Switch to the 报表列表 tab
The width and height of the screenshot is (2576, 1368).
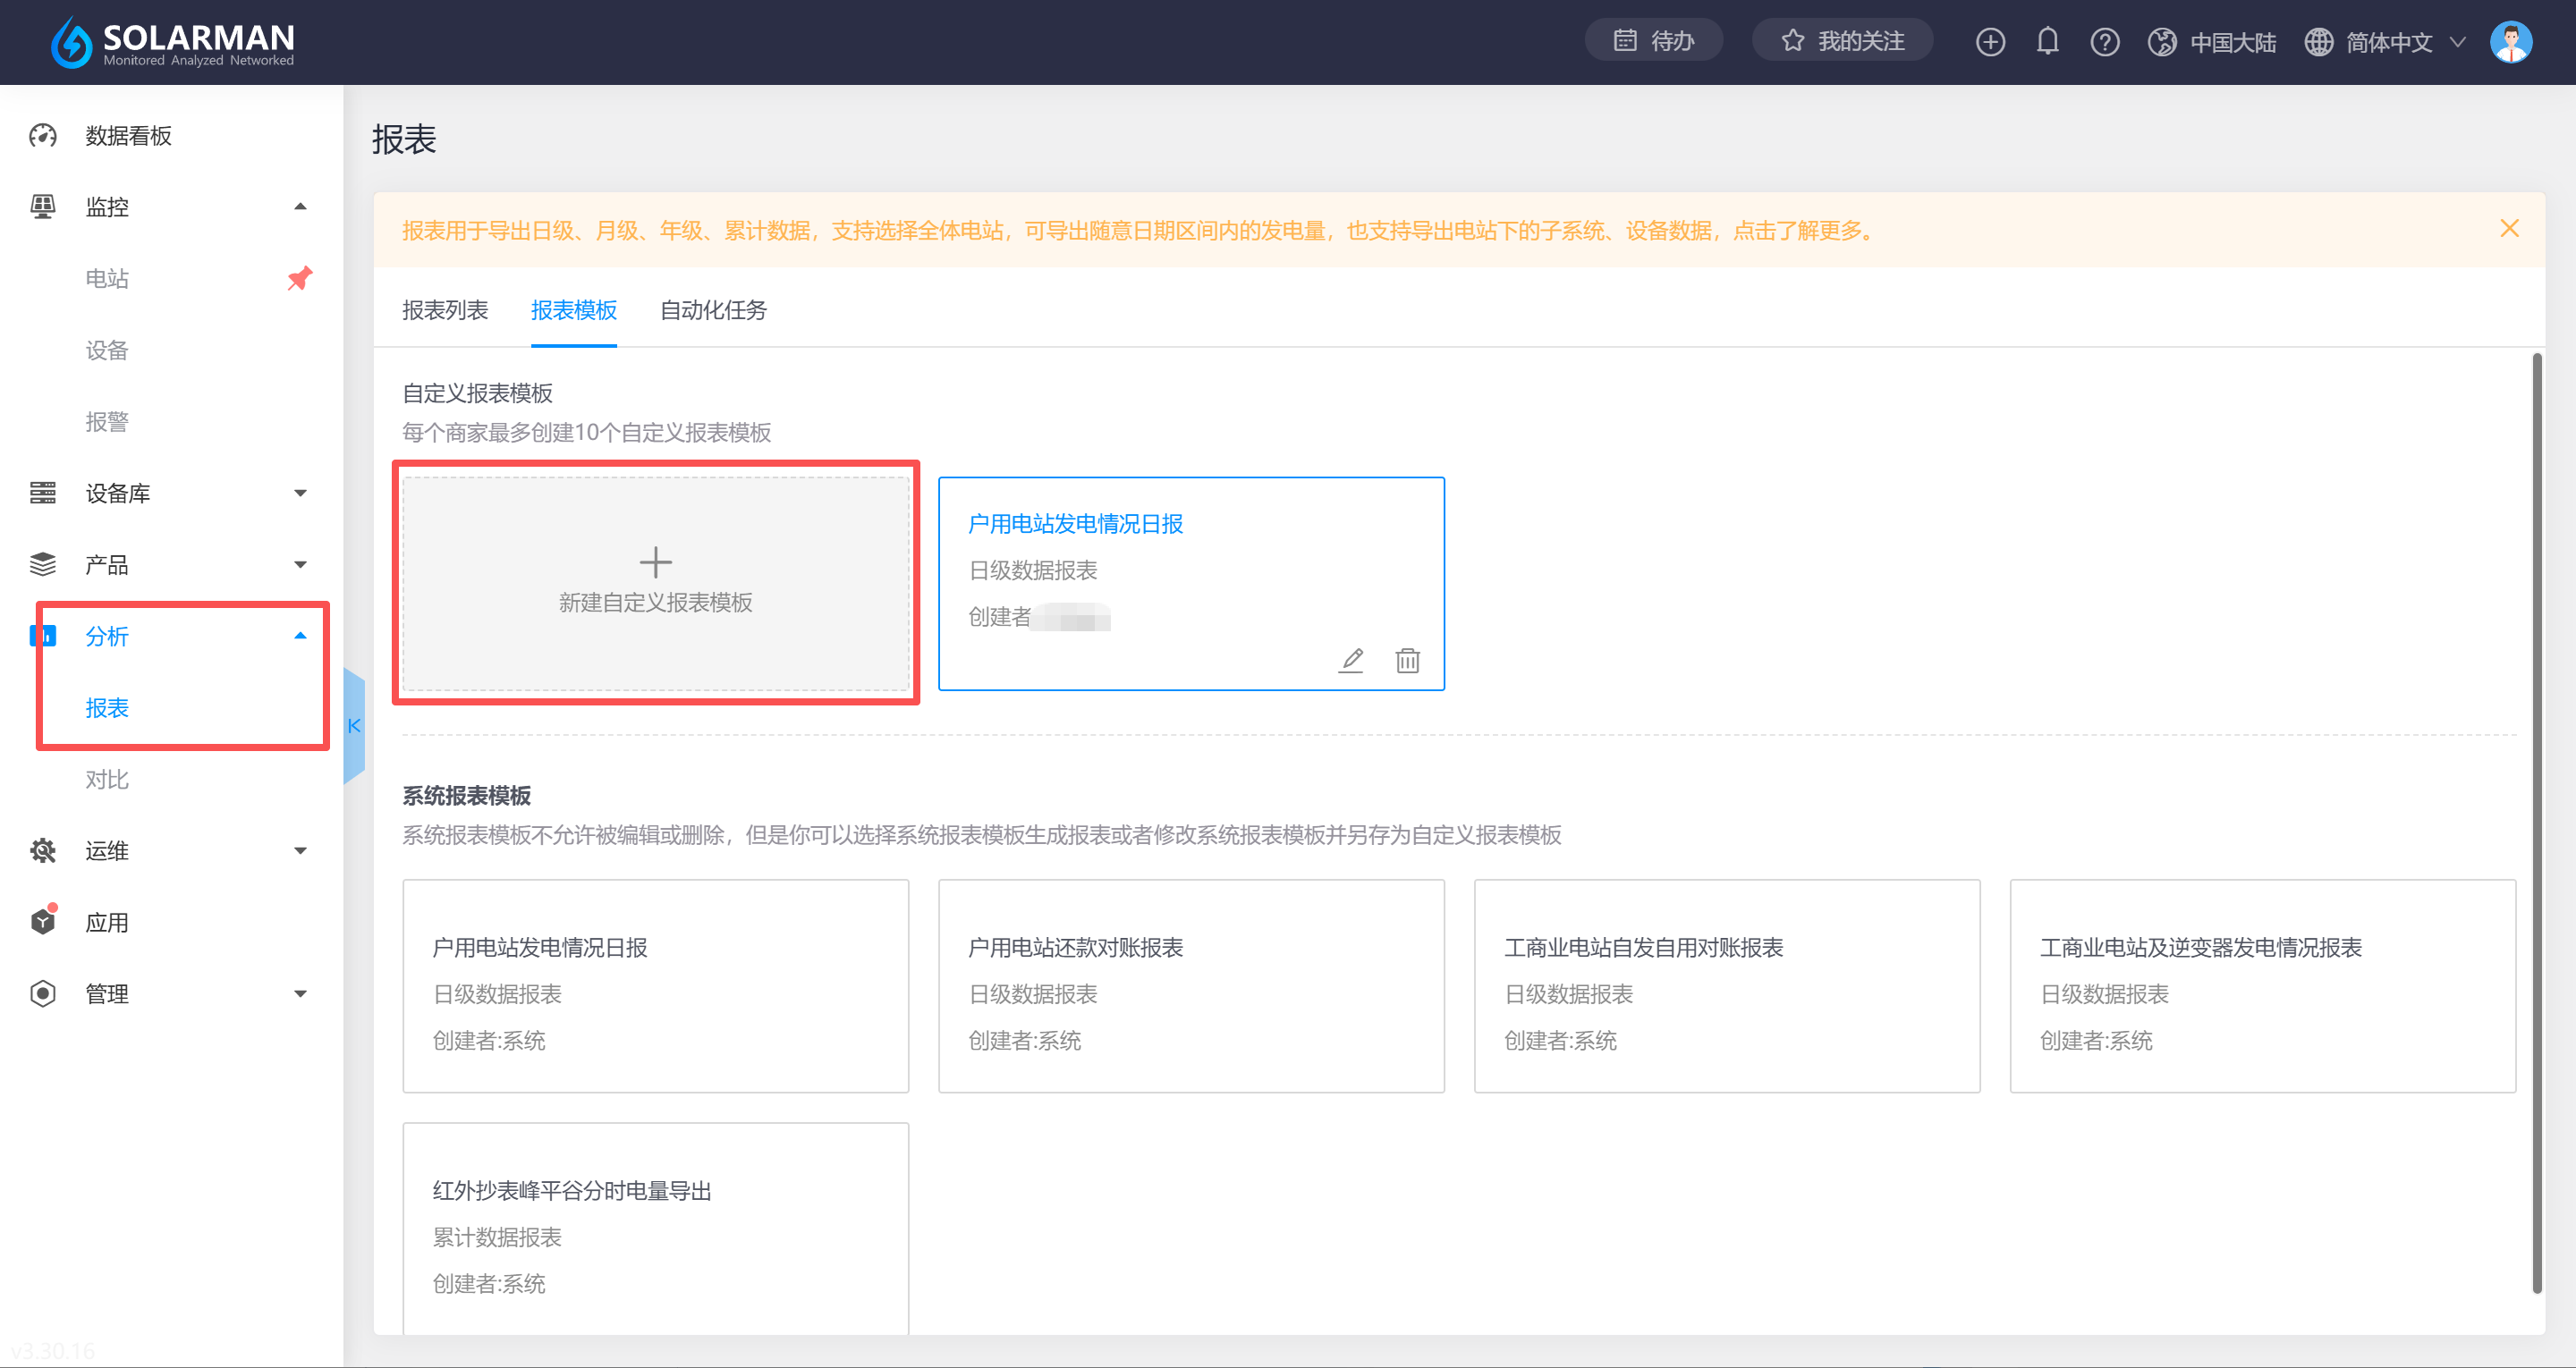pyautogui.click(x=445, y=310)
